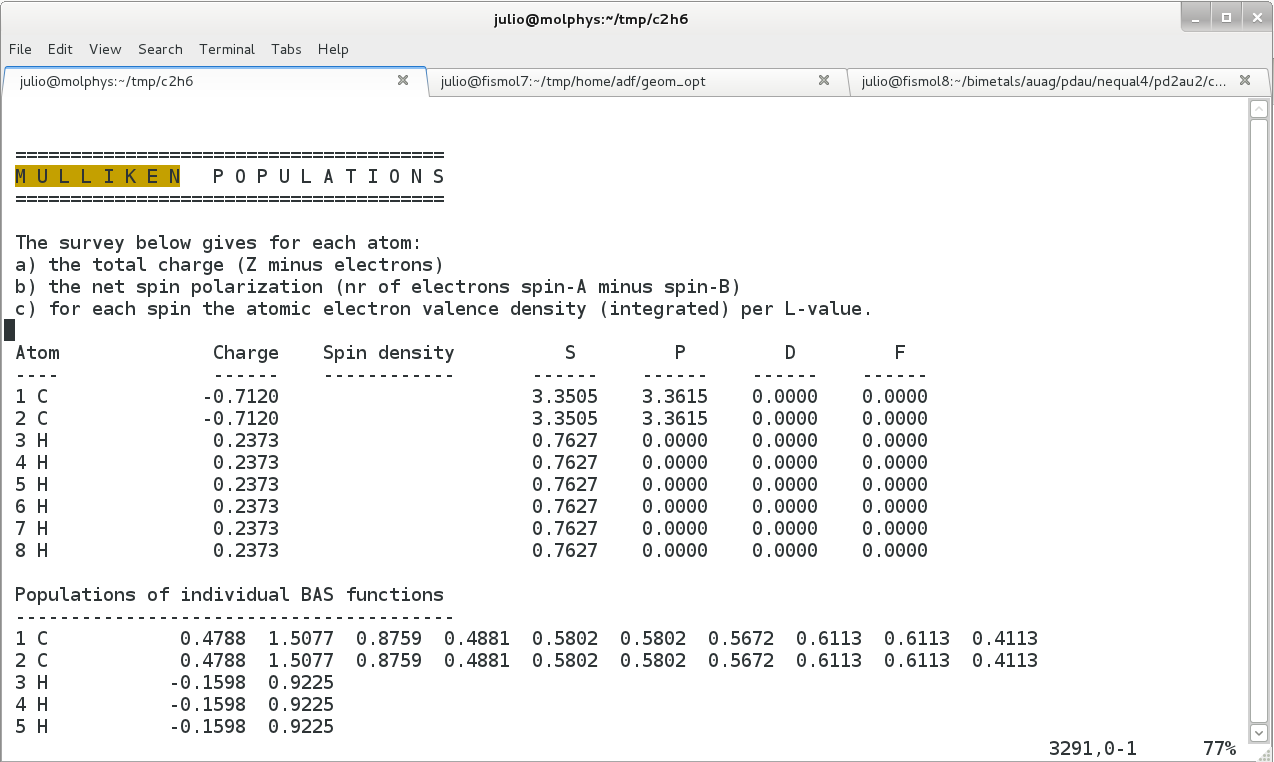Viewport: 1274px width, 762px height.
Task: Maximize the terminal window
Action: coord(1226,18)
